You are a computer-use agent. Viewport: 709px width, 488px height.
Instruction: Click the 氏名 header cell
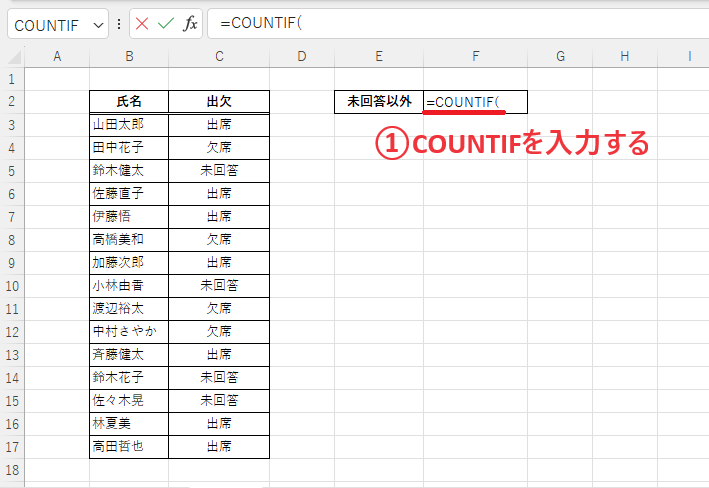(x=129, y=102)
